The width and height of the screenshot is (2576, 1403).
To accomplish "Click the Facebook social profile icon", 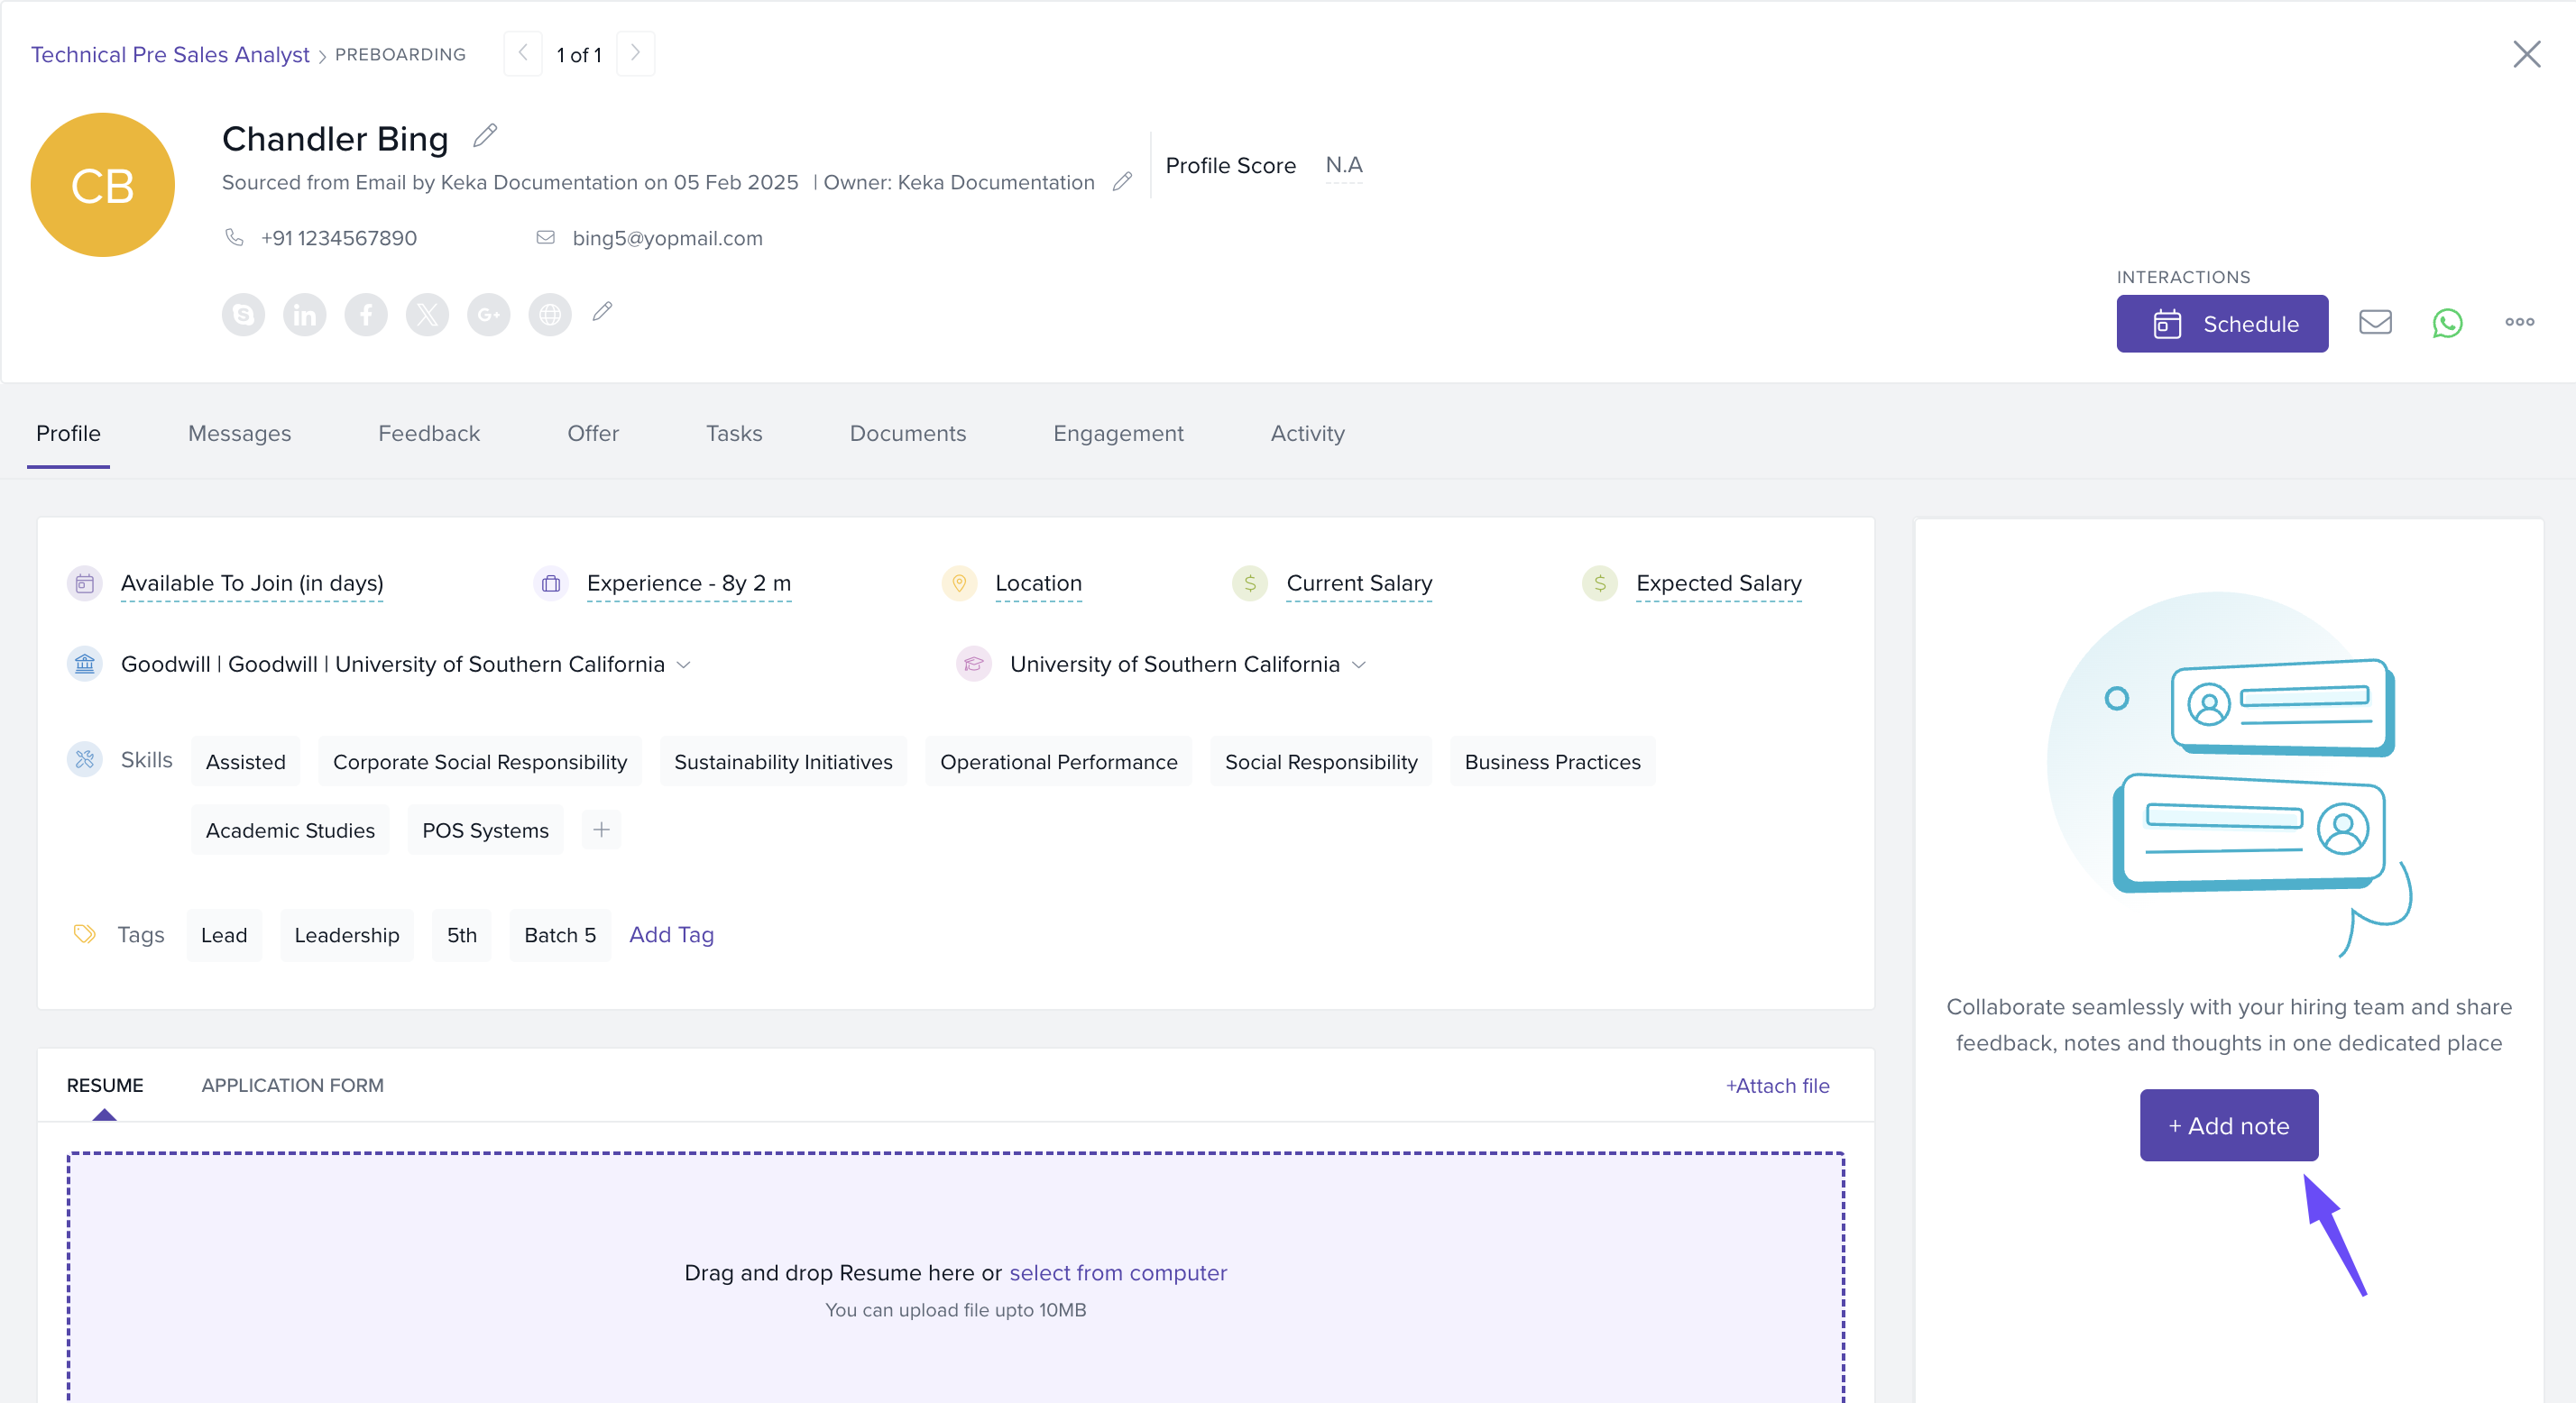I will (x=366, y=315).
